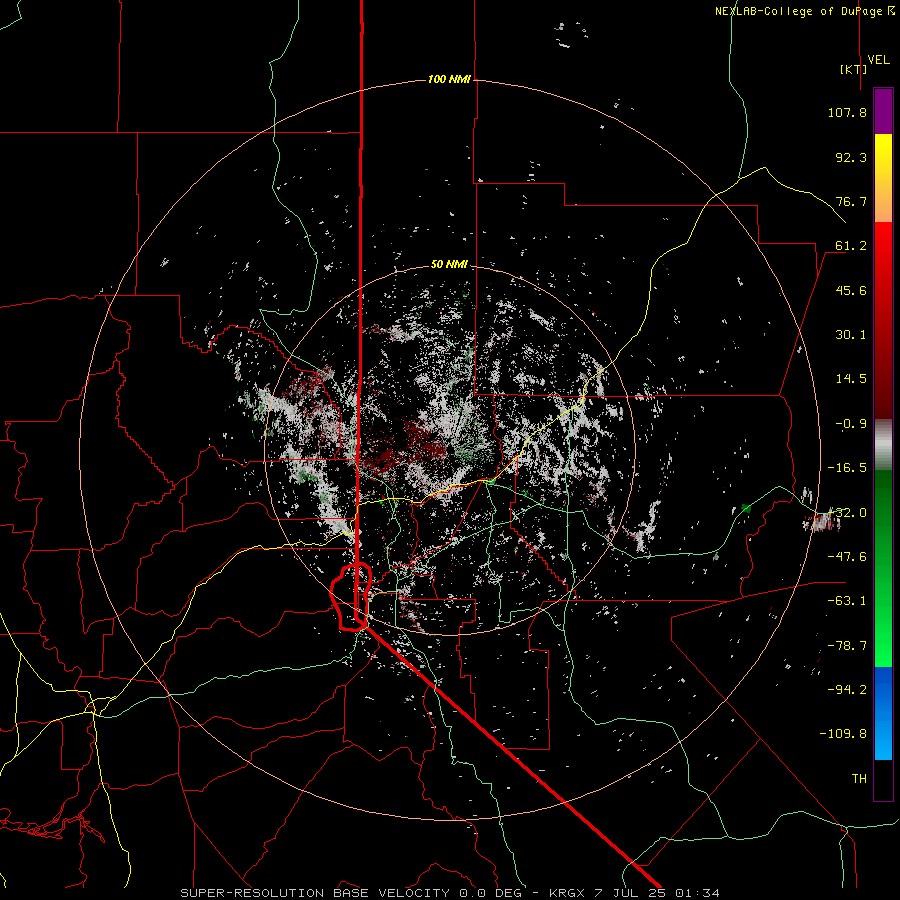900x900 pixels.
Task: Click the -16.5 legend value
Action: pos(847,468)
